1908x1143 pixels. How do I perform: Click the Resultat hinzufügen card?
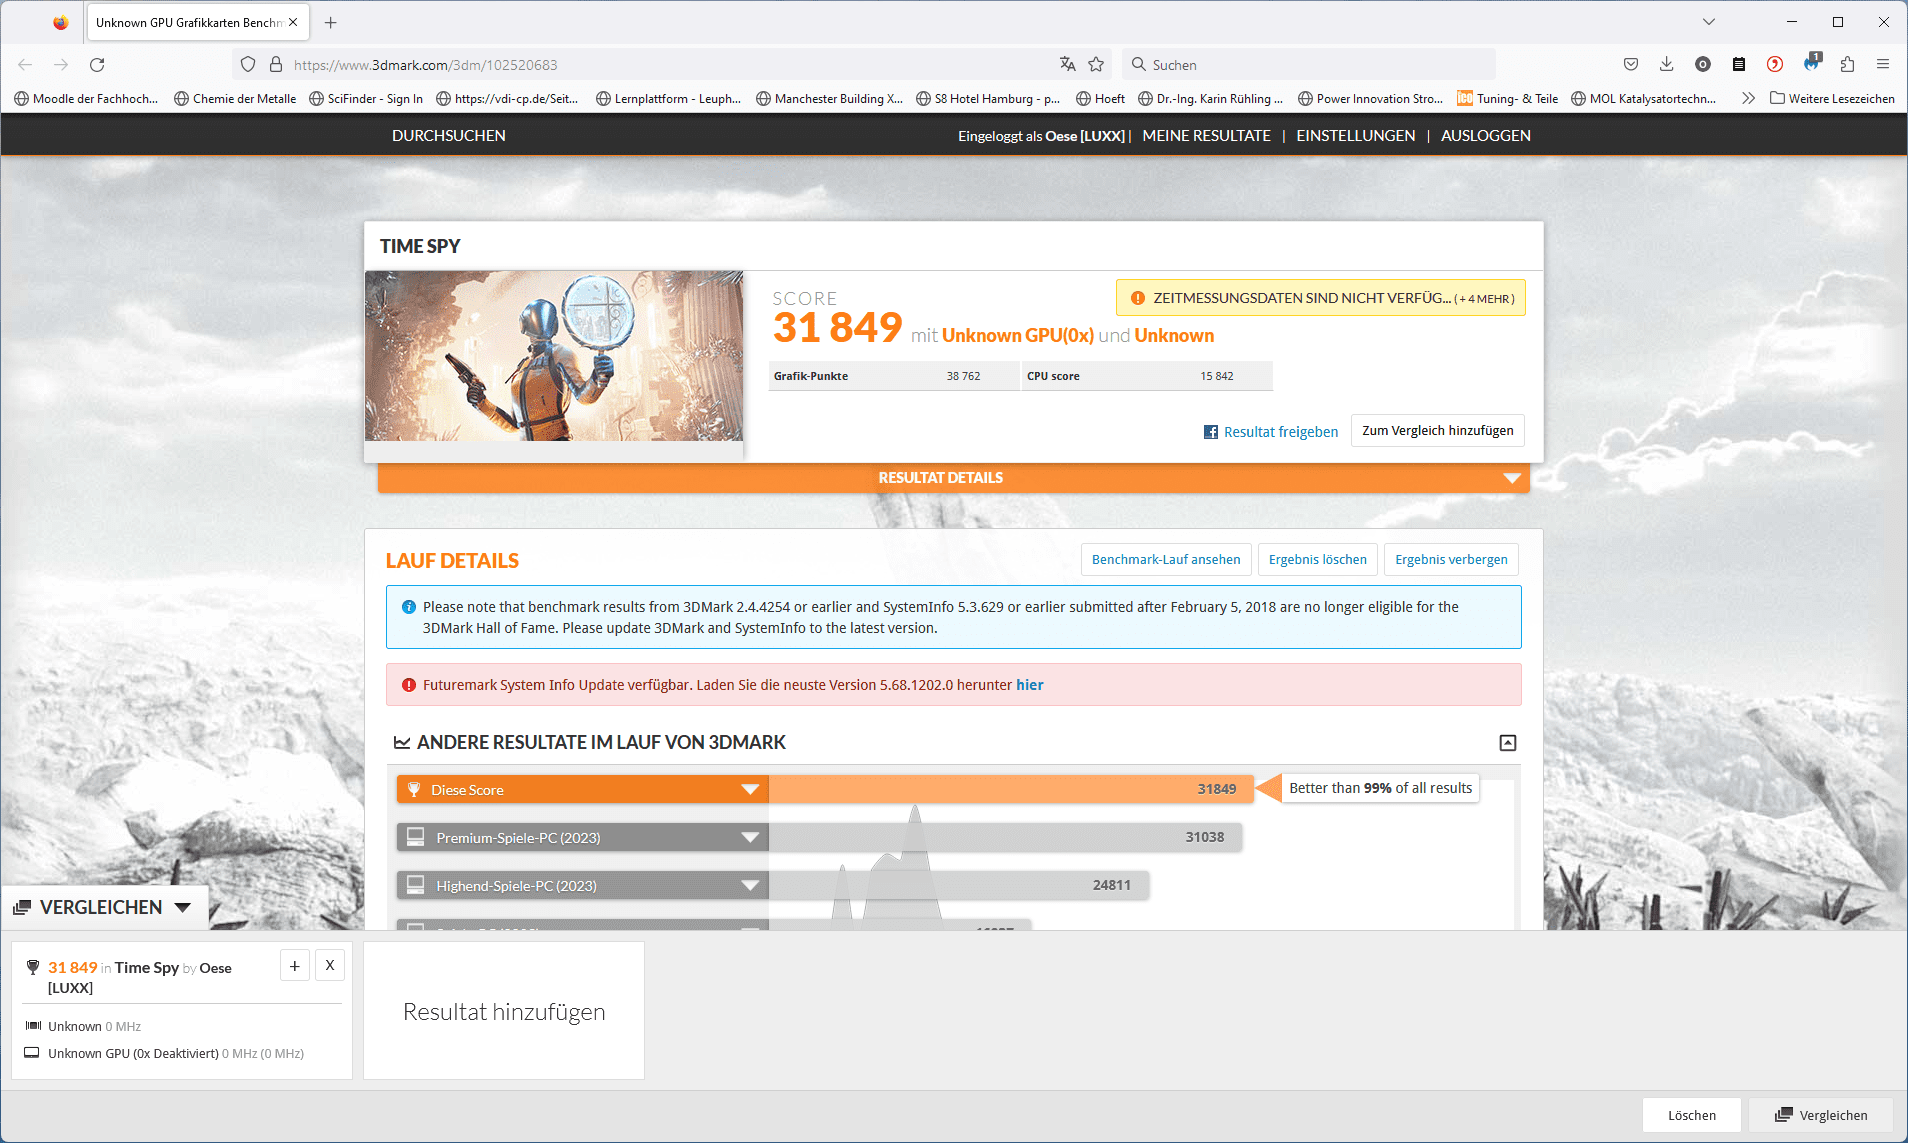[504, 1011]
